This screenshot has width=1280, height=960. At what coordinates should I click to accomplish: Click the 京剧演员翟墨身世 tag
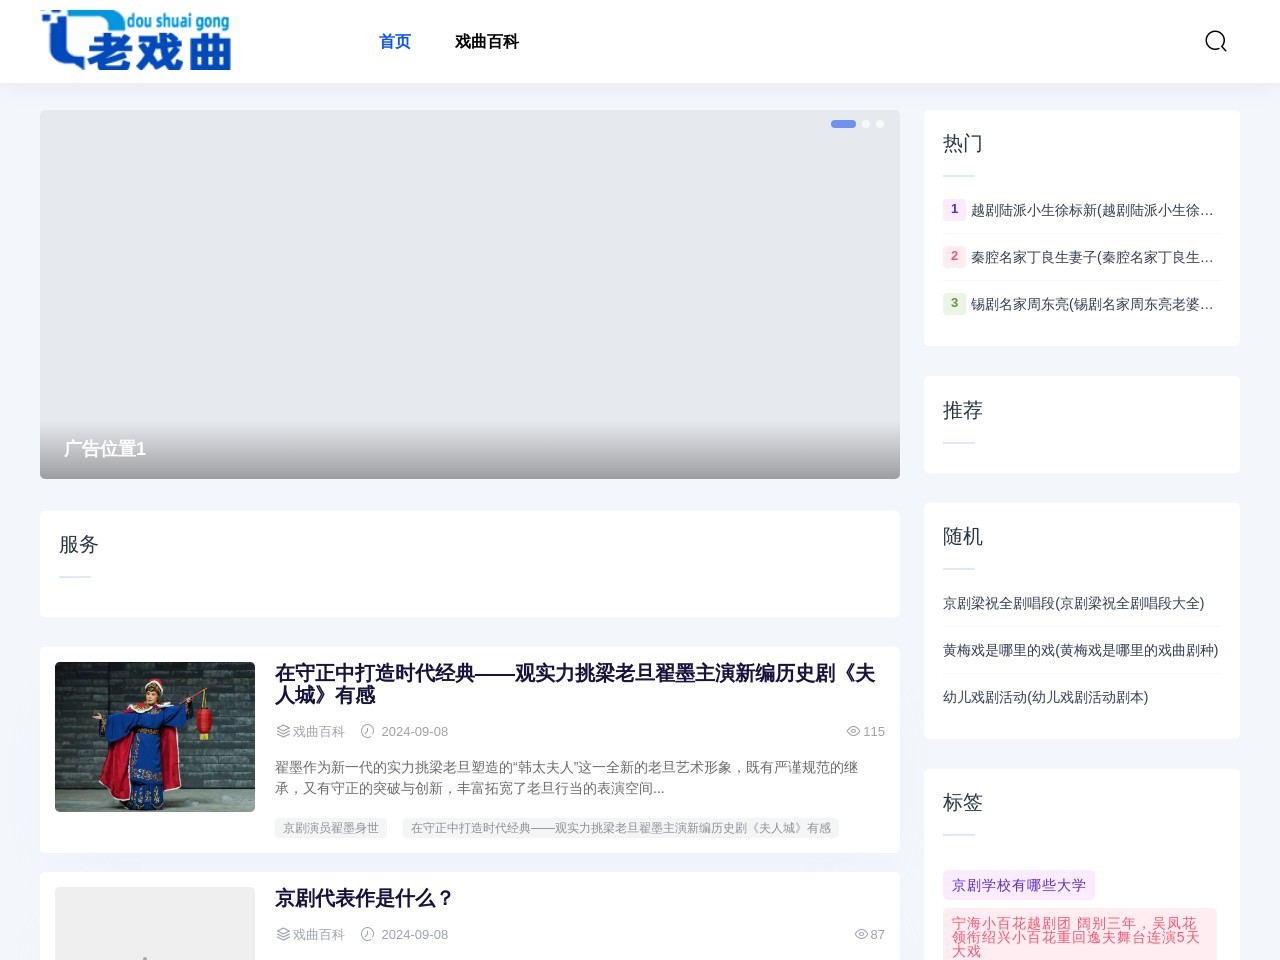tap(331, 828)
